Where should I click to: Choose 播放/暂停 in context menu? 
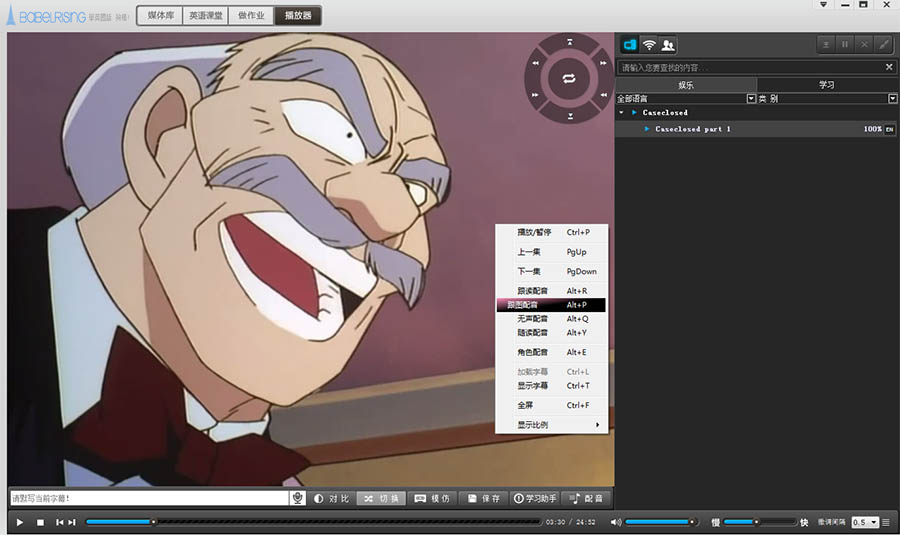point(552,232)
